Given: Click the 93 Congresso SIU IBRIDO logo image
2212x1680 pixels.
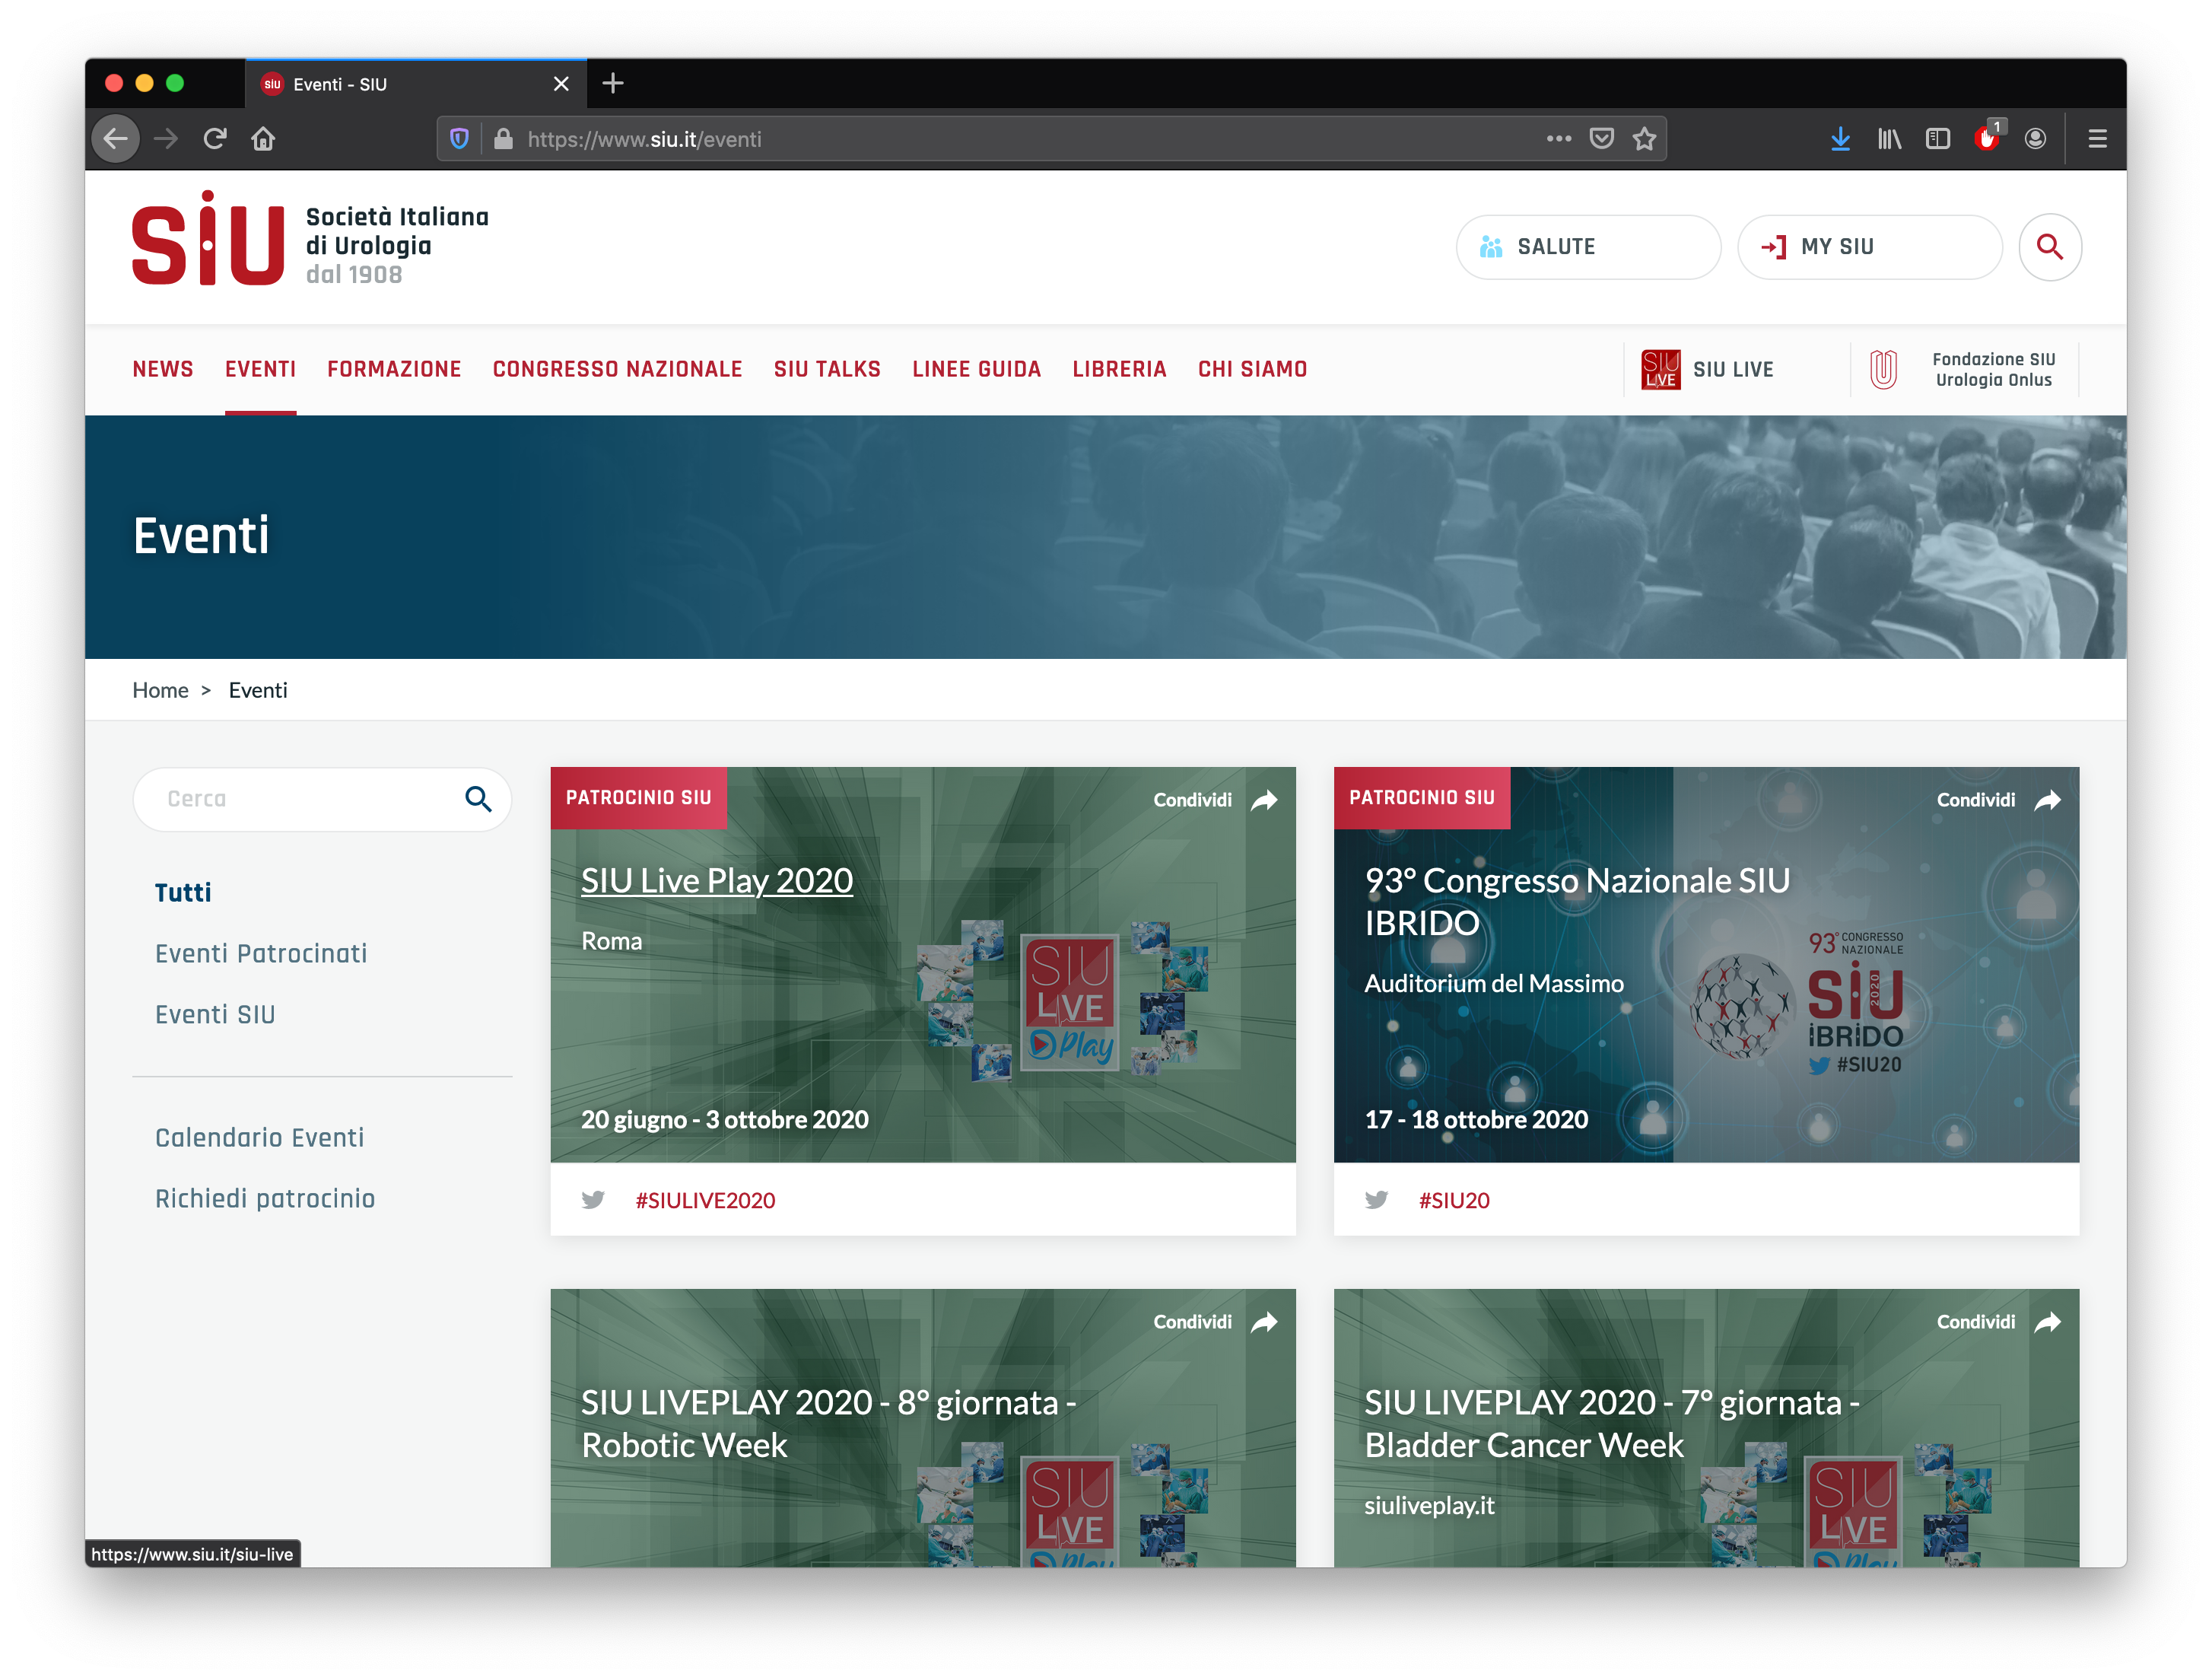Looking at the screenshot, I should [x=1797, y=1003].
